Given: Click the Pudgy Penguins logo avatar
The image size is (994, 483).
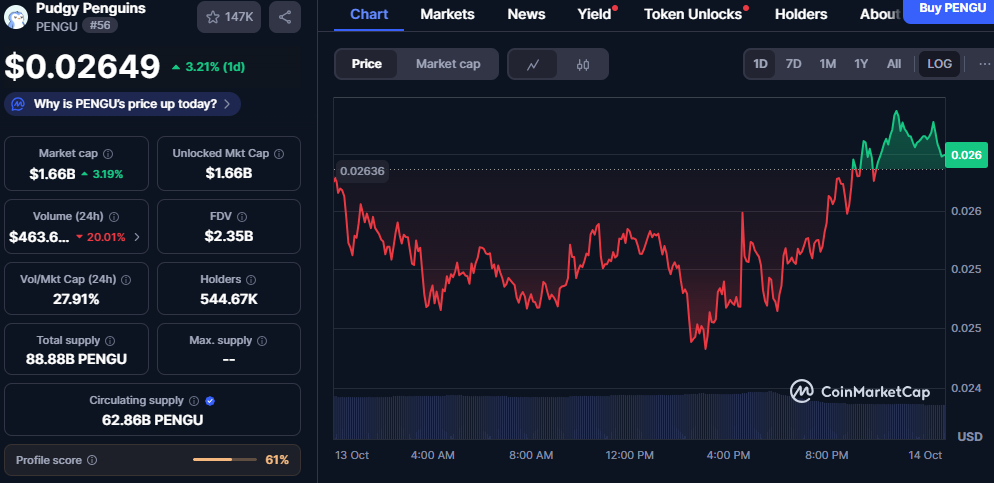Looking at the screenshot, I should click(17, 16).
